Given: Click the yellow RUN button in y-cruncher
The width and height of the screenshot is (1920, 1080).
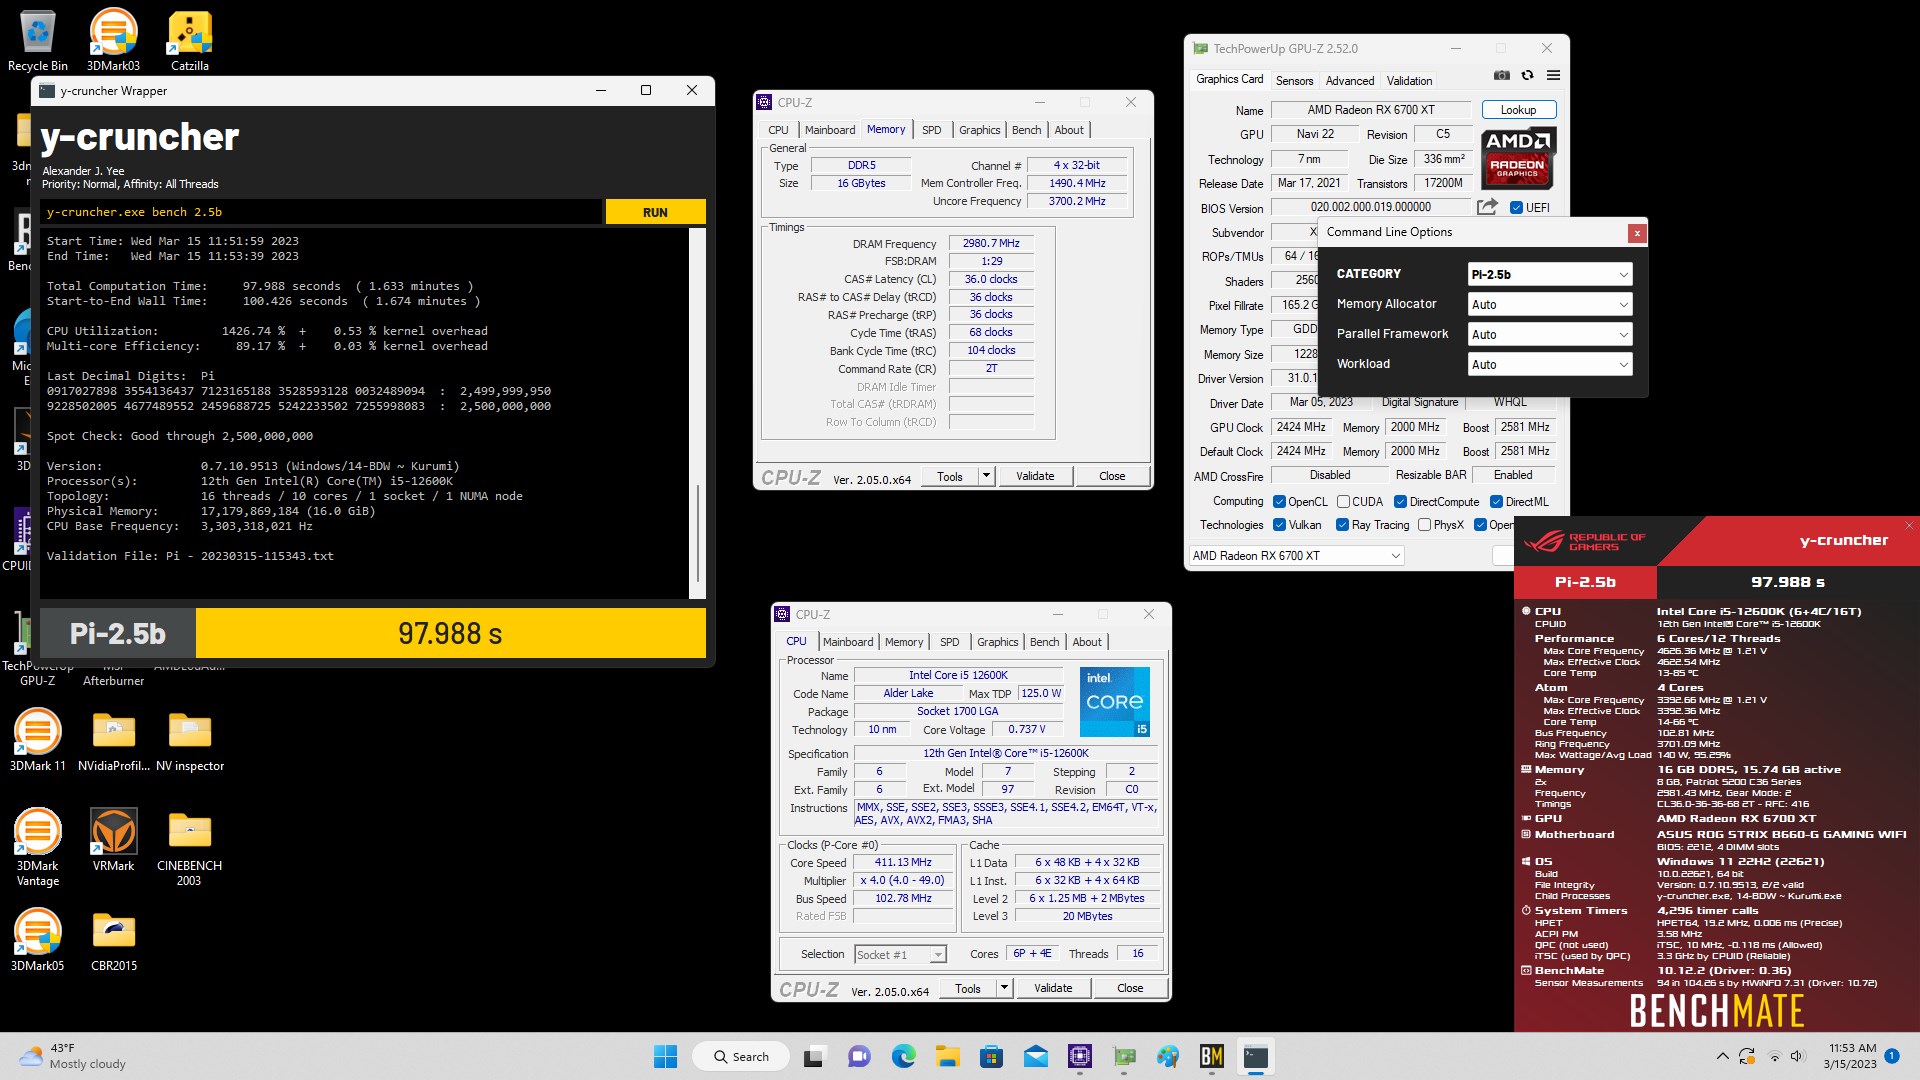Looking at the screenshot, I should [655, 212].
